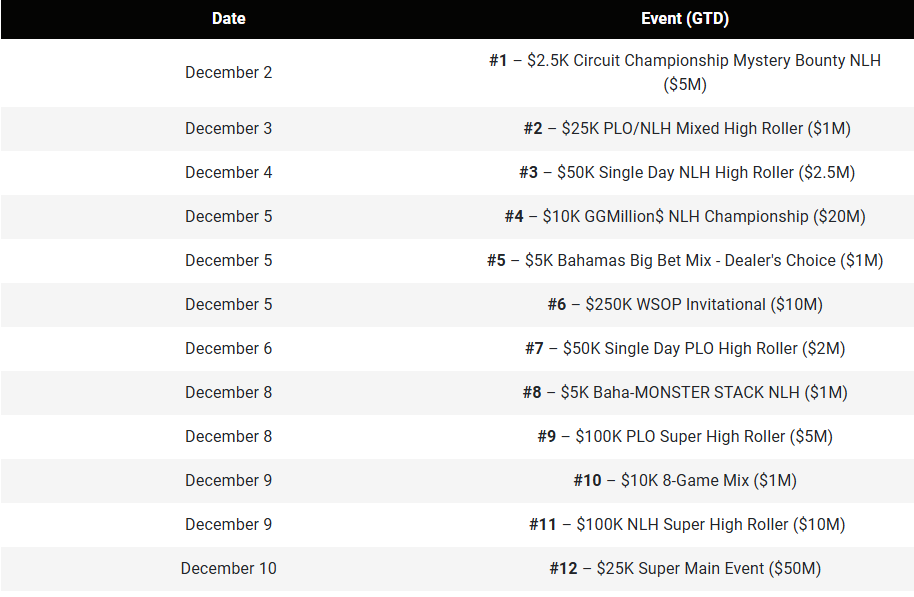
Task: Select the Bahamas Big Bet Mix Dealer's Choice event
Action: 685,260
